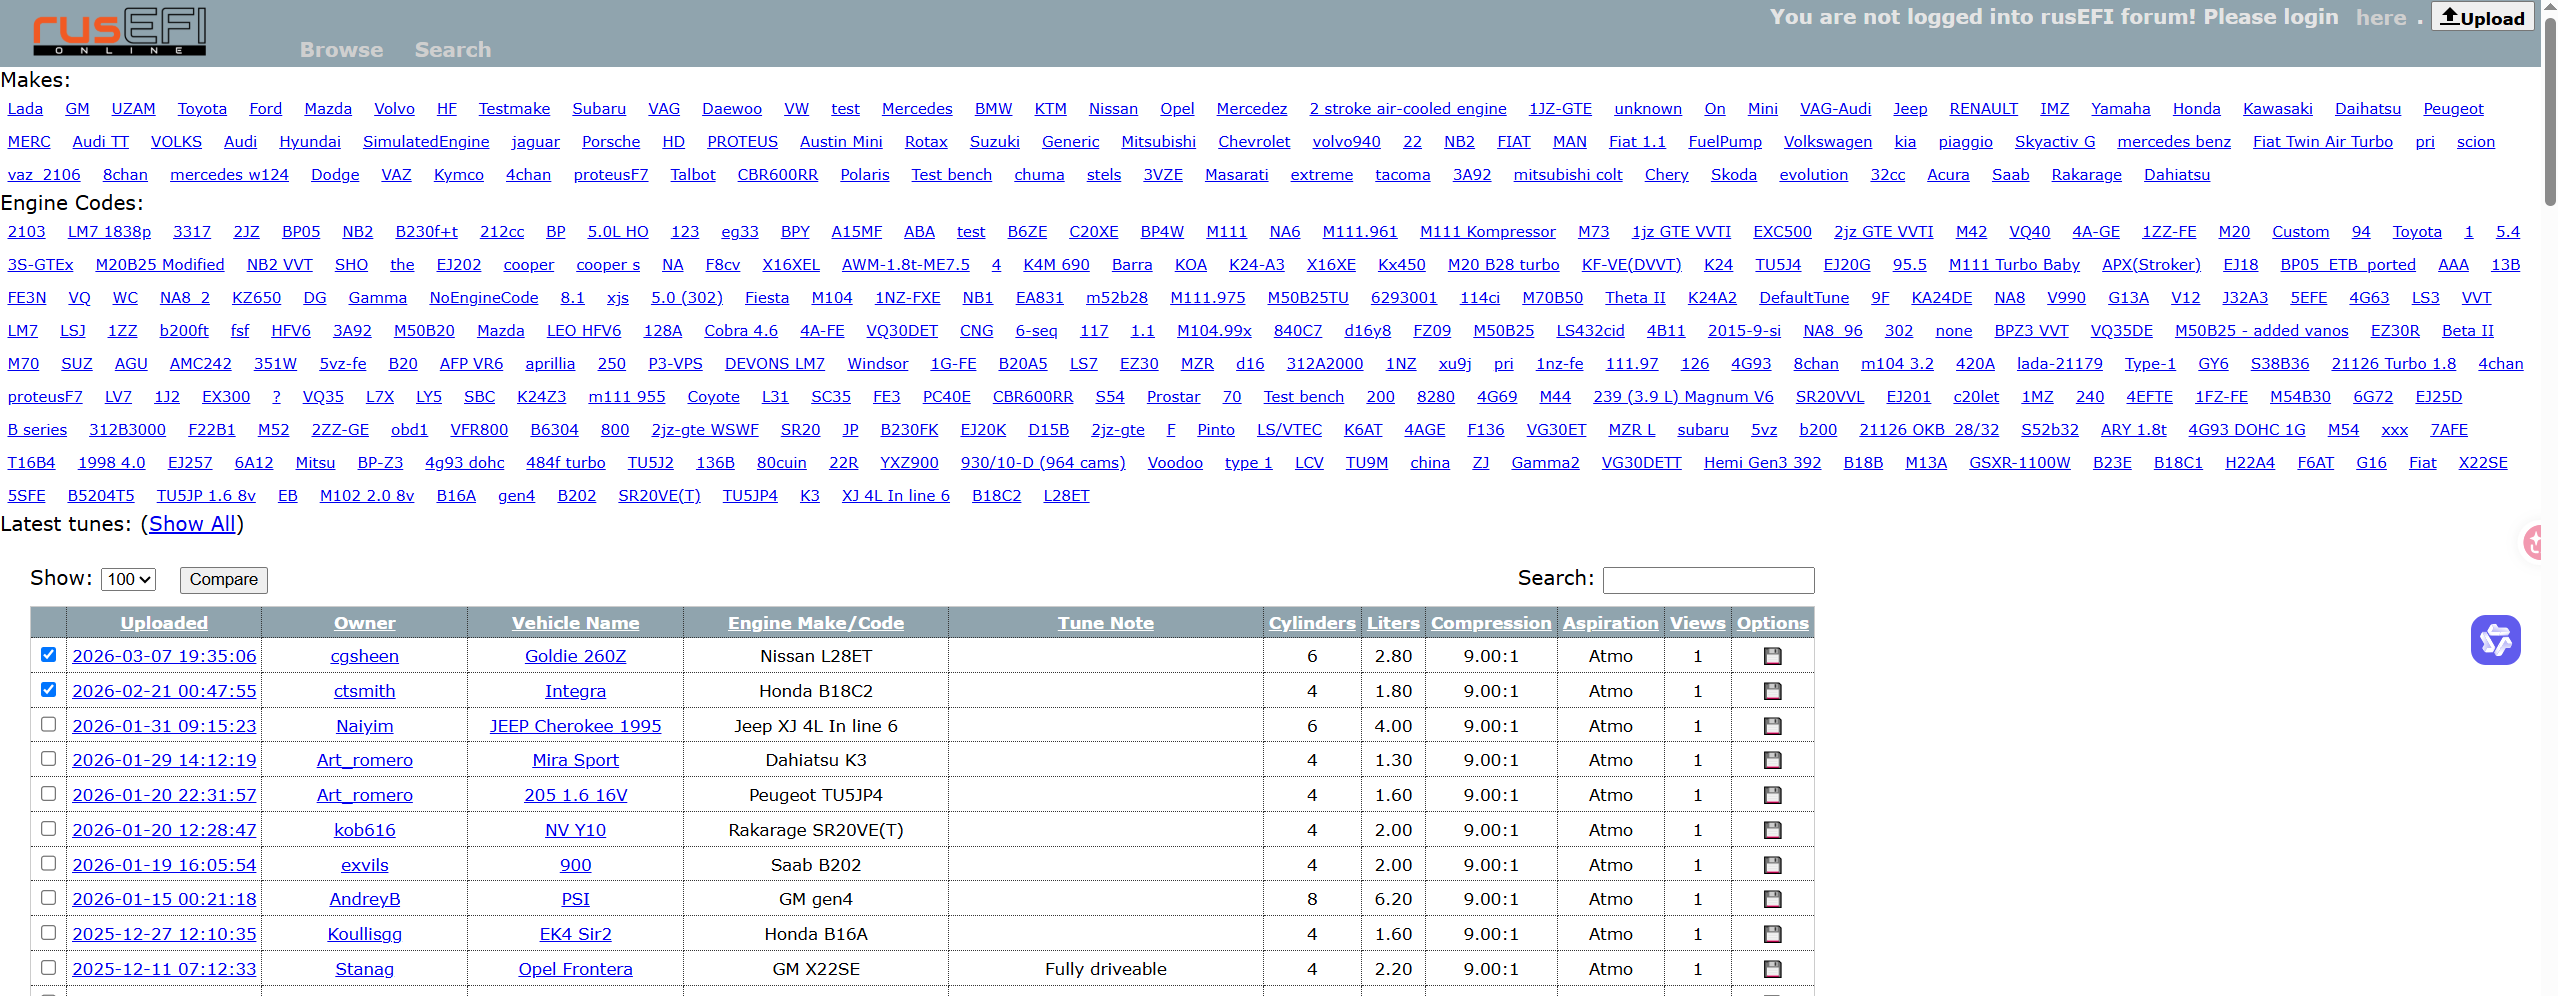The height and width of the screenshot is (996, 2558).
Task: Click the 'Fully driveable' tune note
Action: pyautogui.click(x=1106, y=970)
